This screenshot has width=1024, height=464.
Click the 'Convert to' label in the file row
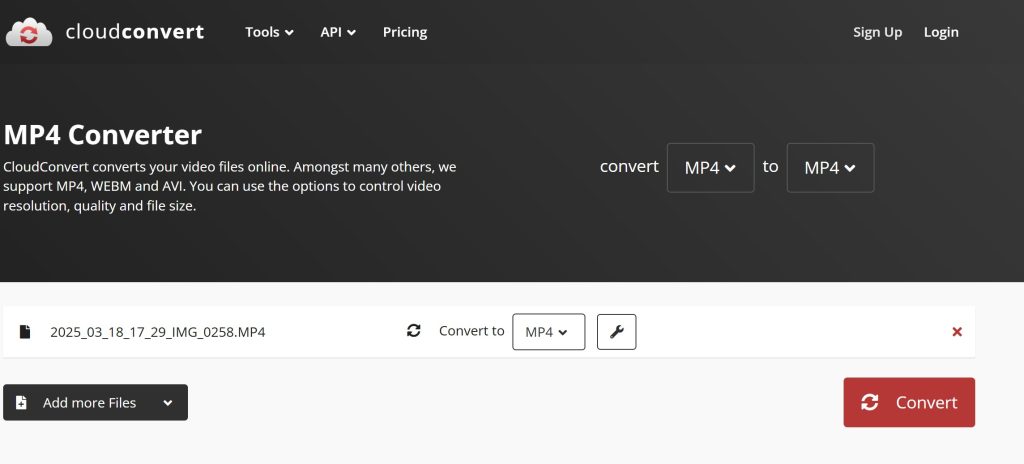tap(472, 331)
